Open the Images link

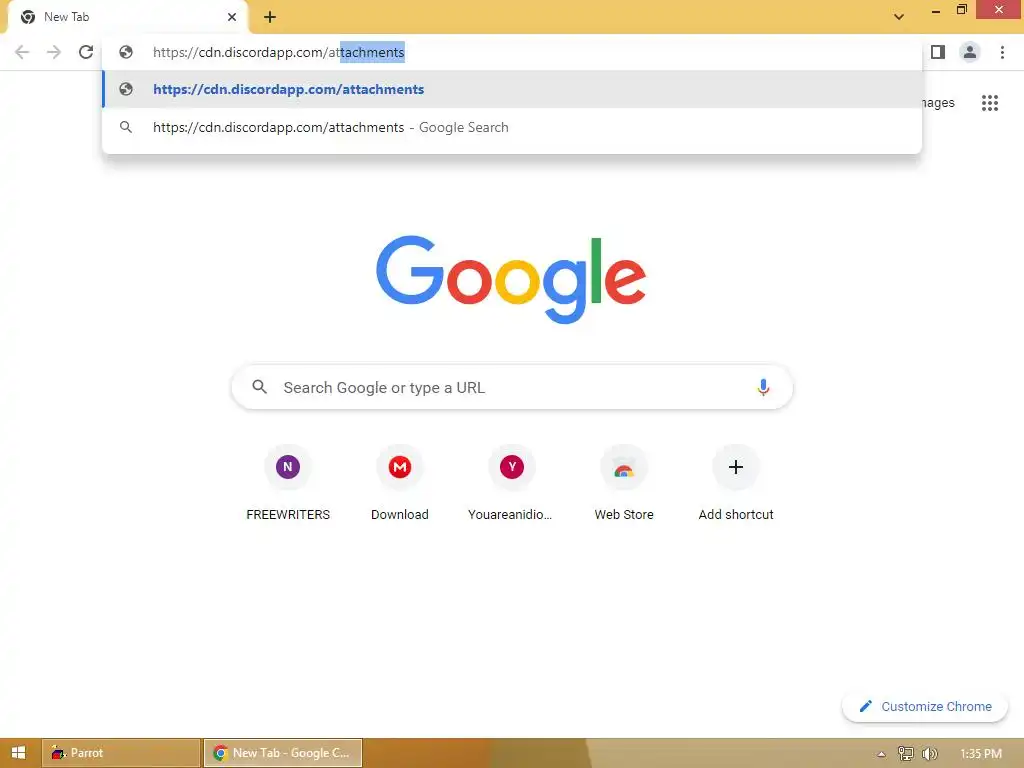tap(938, 103)
